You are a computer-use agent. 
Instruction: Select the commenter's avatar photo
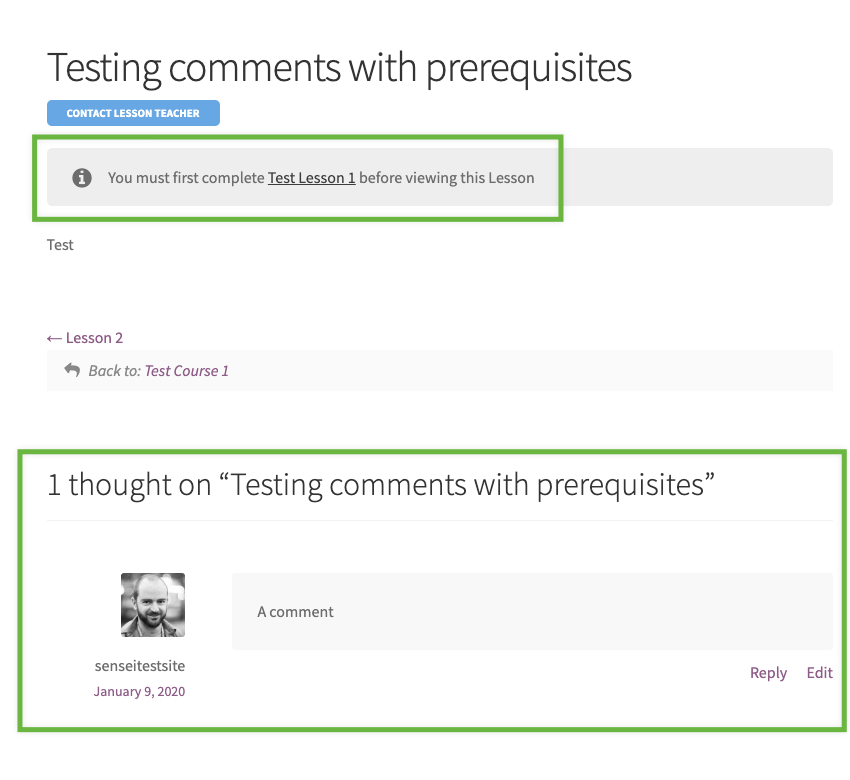(152, 604)
